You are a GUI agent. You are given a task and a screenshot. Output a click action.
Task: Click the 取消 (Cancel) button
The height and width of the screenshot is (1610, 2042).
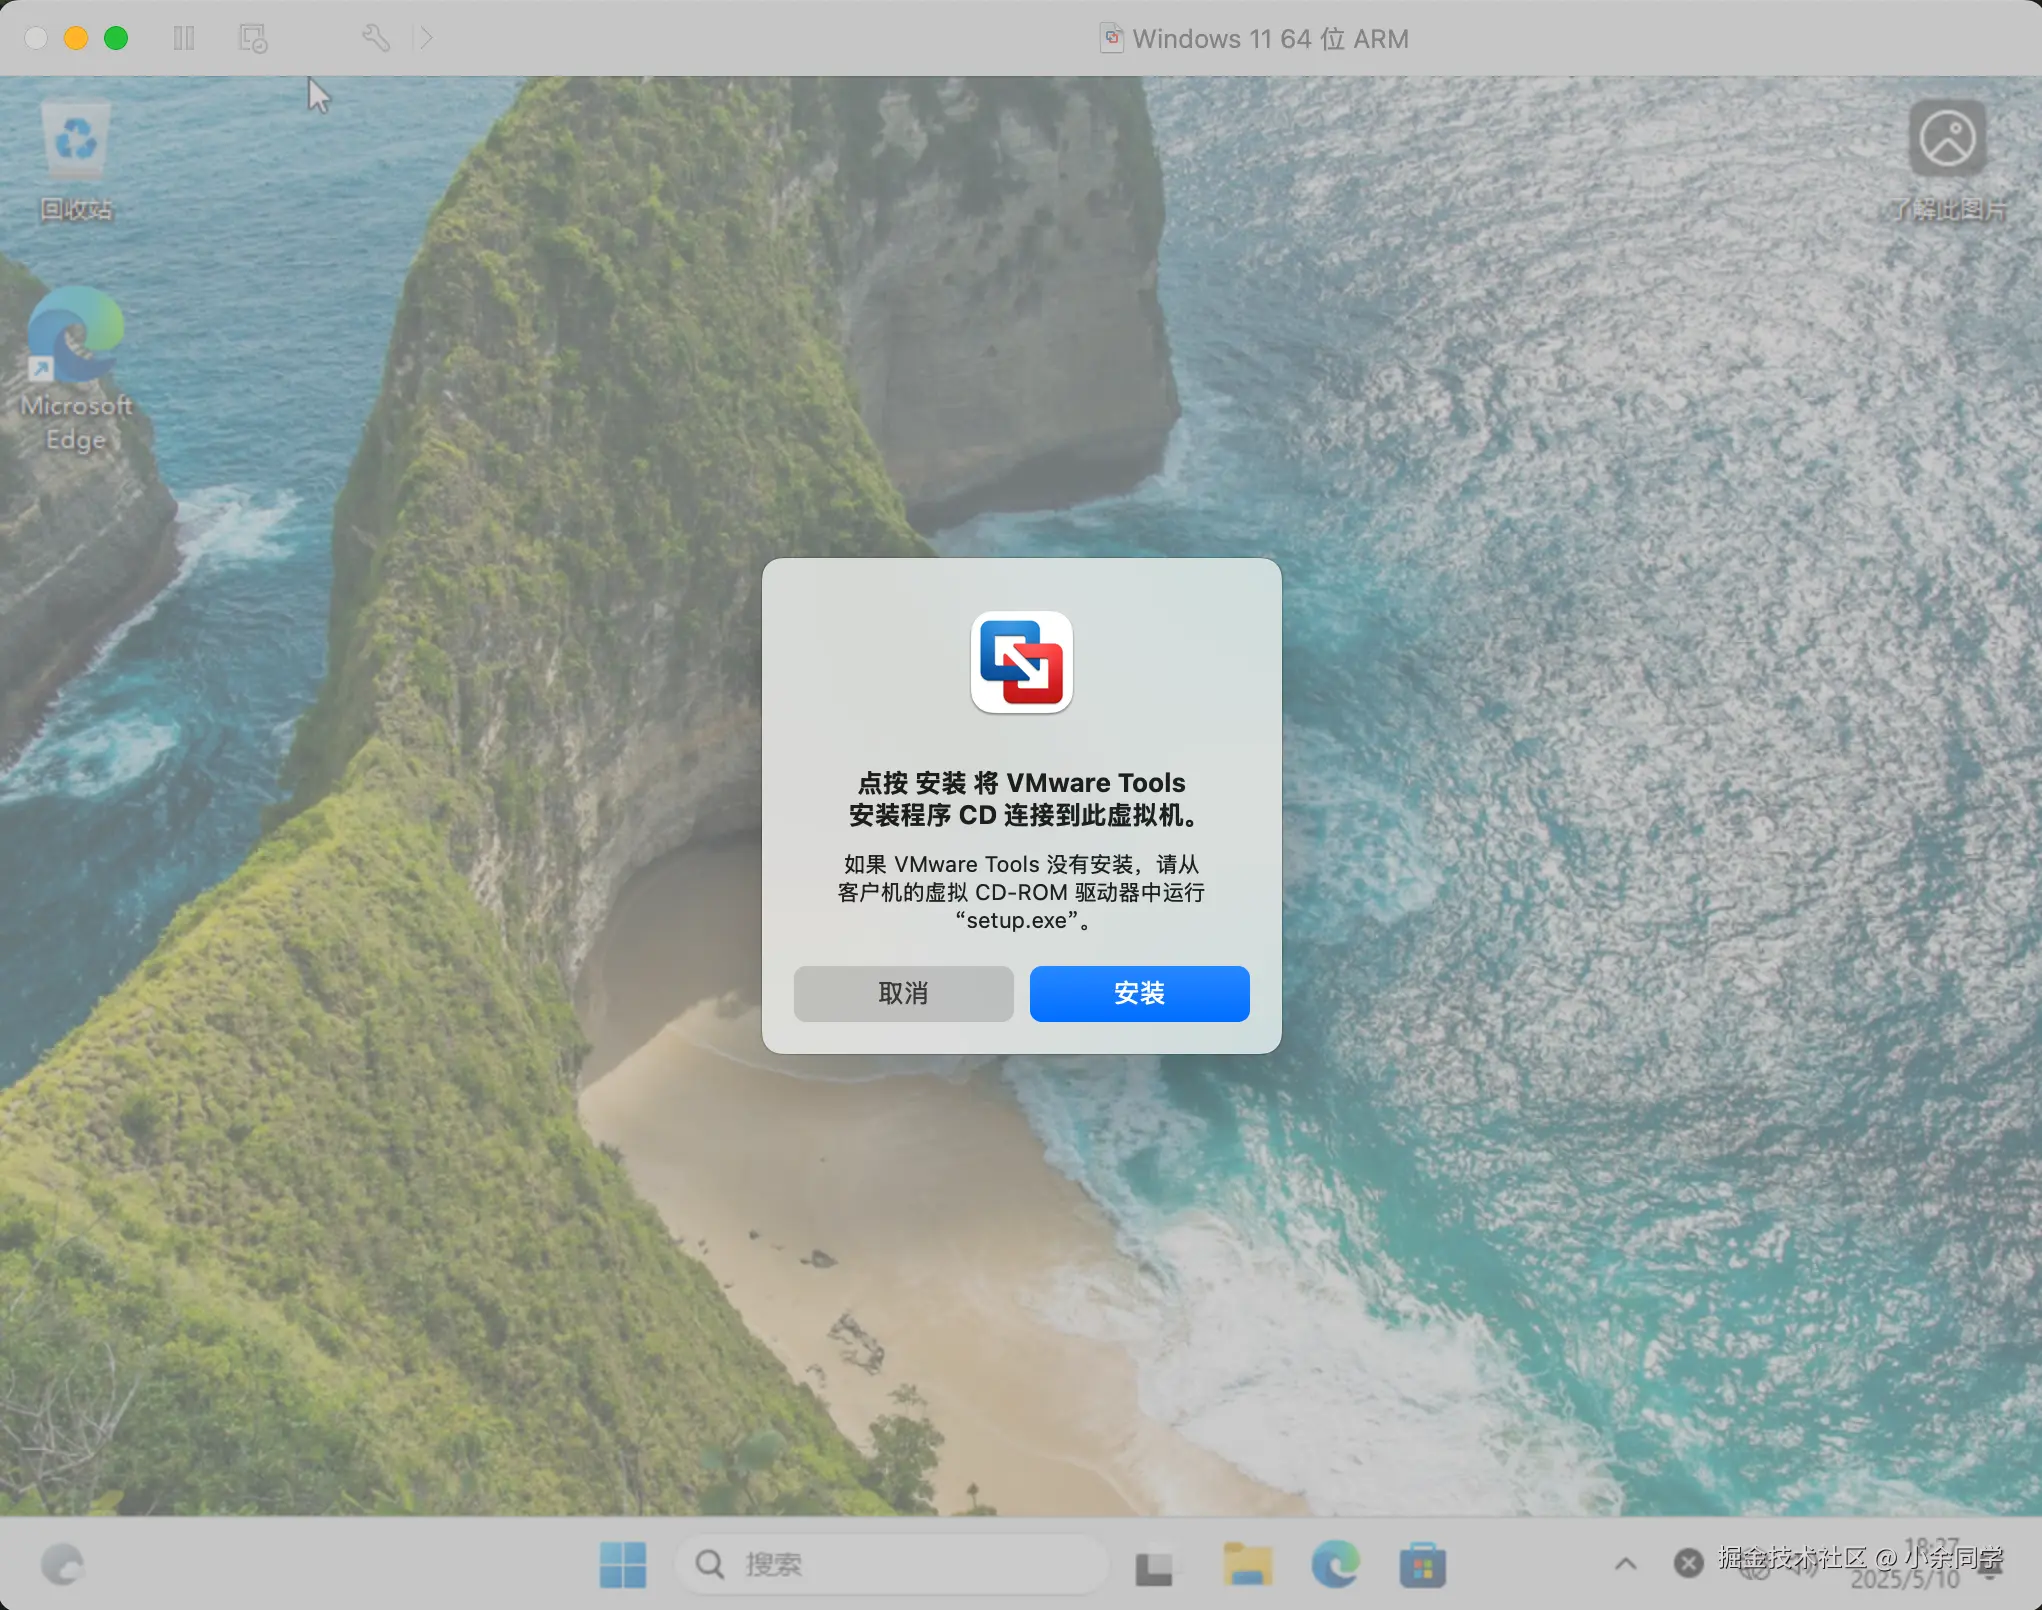point(903,993)
